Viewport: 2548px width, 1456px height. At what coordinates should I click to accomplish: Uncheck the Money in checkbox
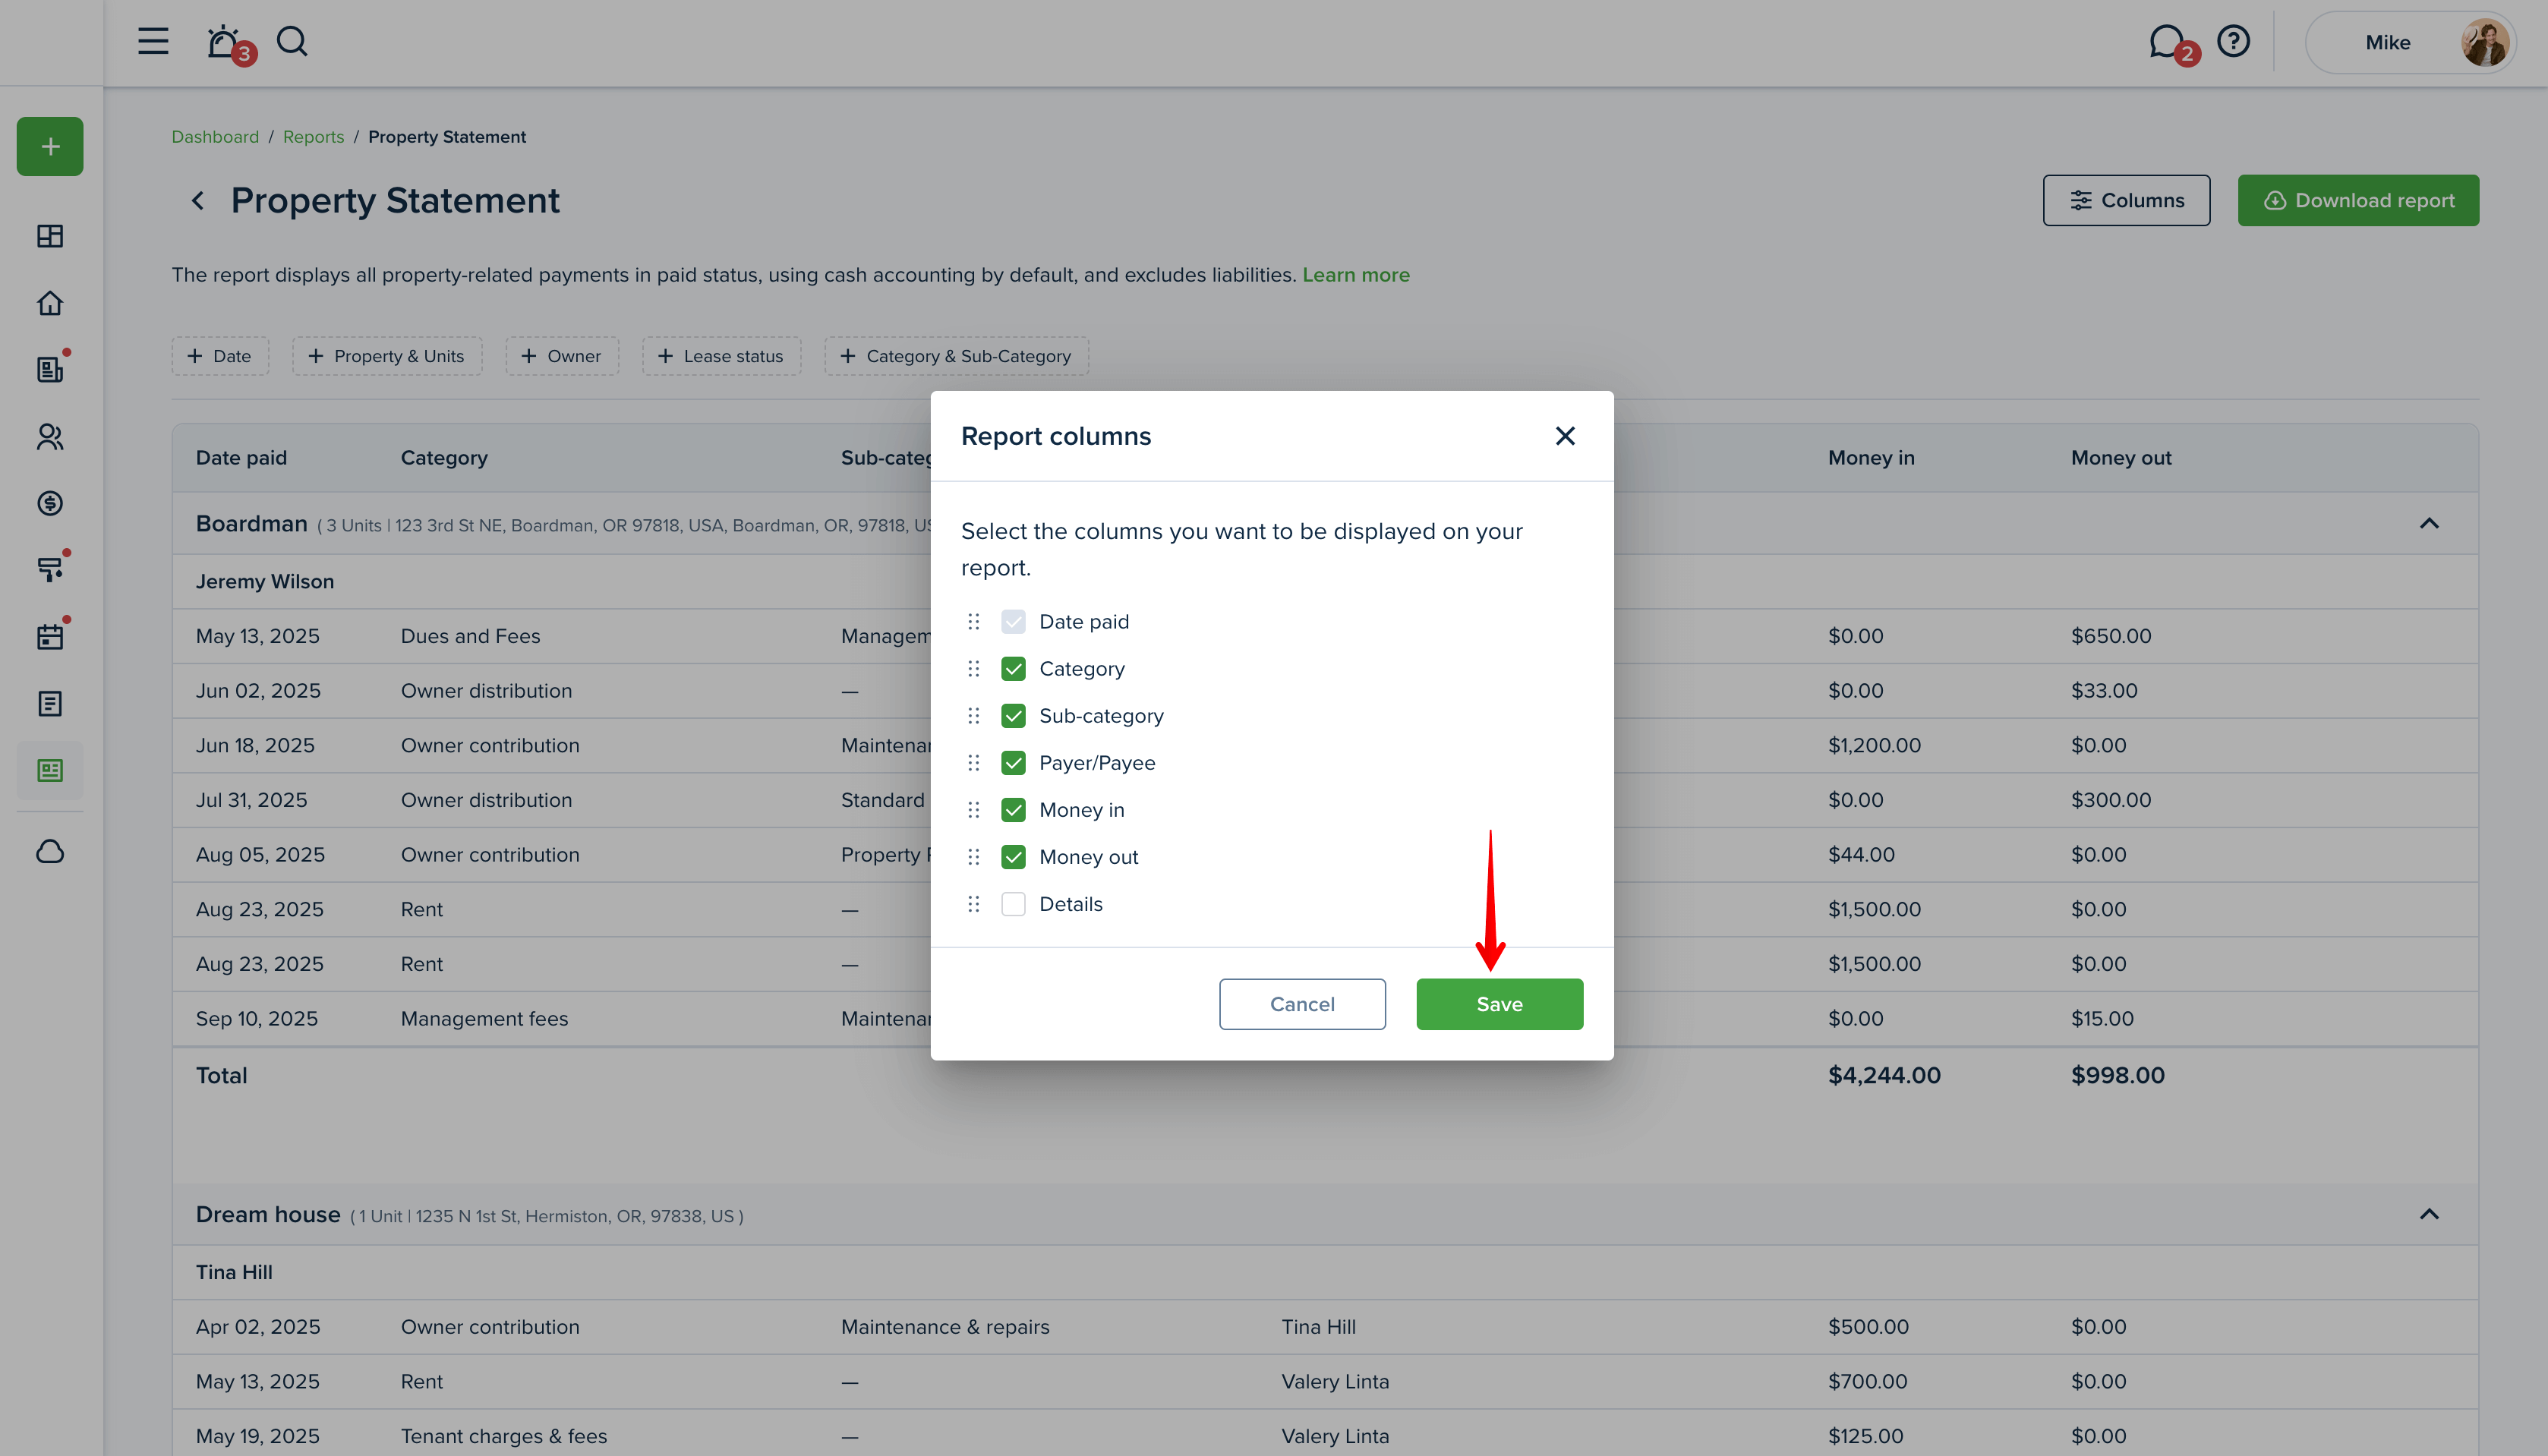pyautogui.click(x=1013, y=810)
